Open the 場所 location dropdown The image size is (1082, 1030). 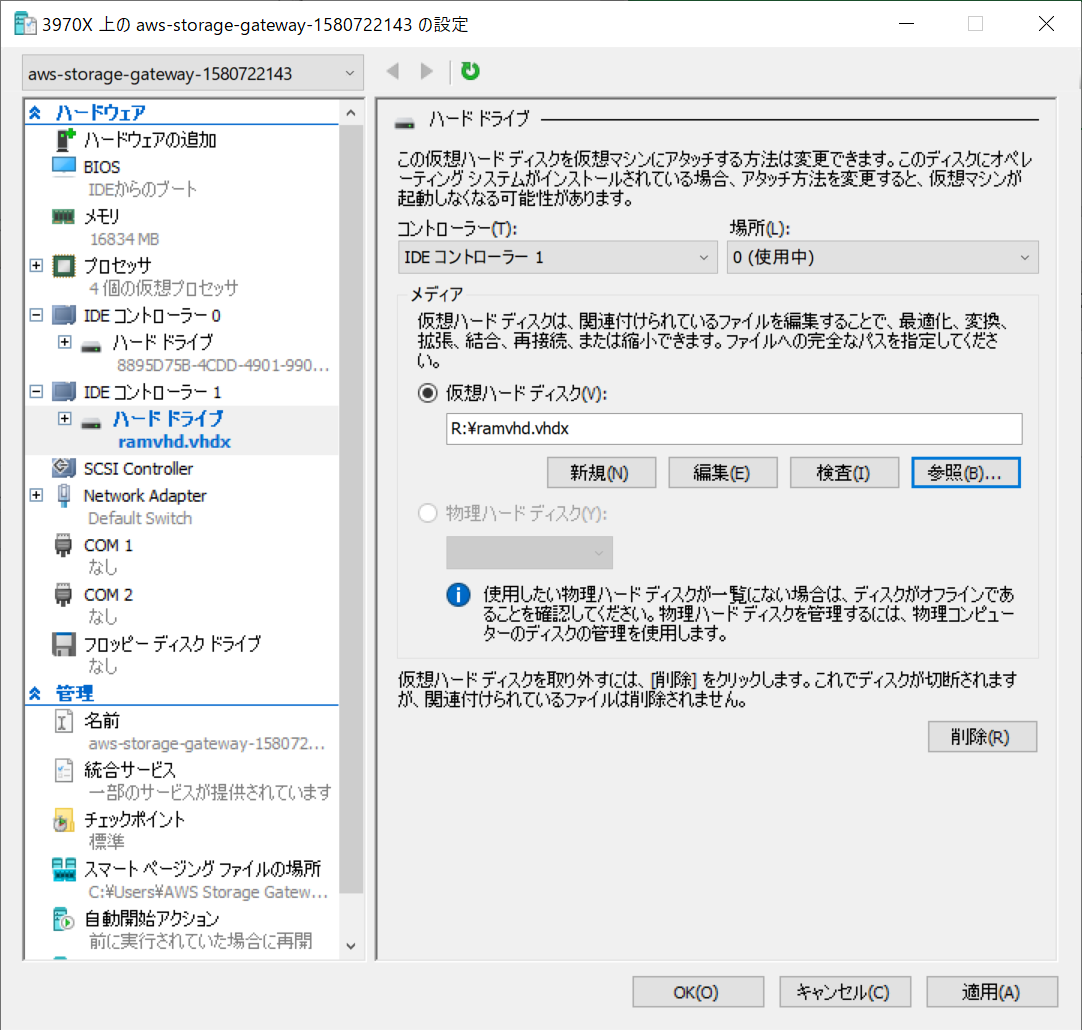883,257
